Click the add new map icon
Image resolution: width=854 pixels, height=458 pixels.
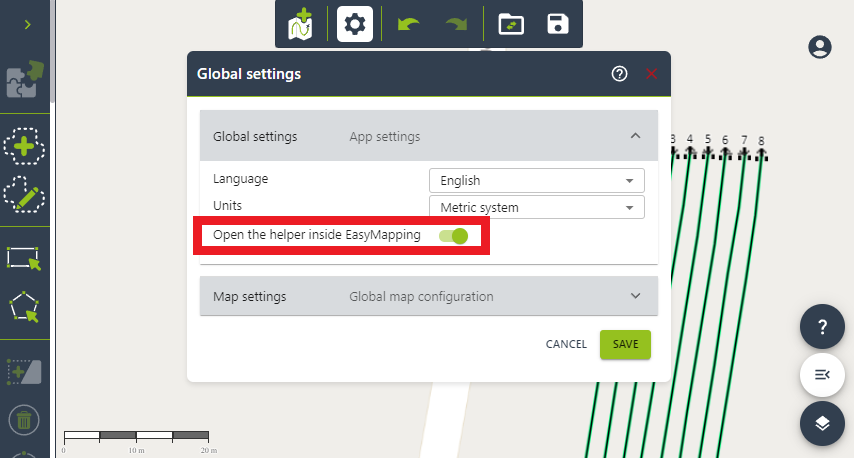300,24
